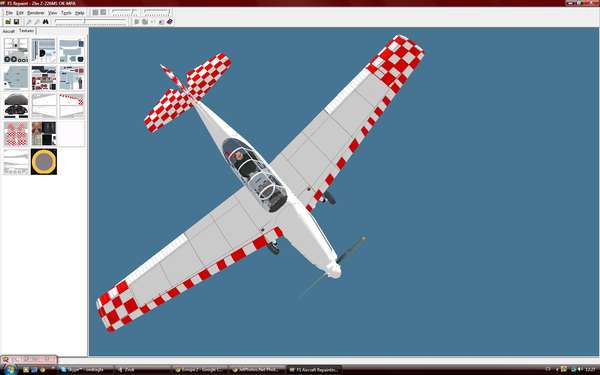The width and height of the screenshot is (600, 375).
Task: Select the first texture thumbnail with wheels
Action: [16, 50]
